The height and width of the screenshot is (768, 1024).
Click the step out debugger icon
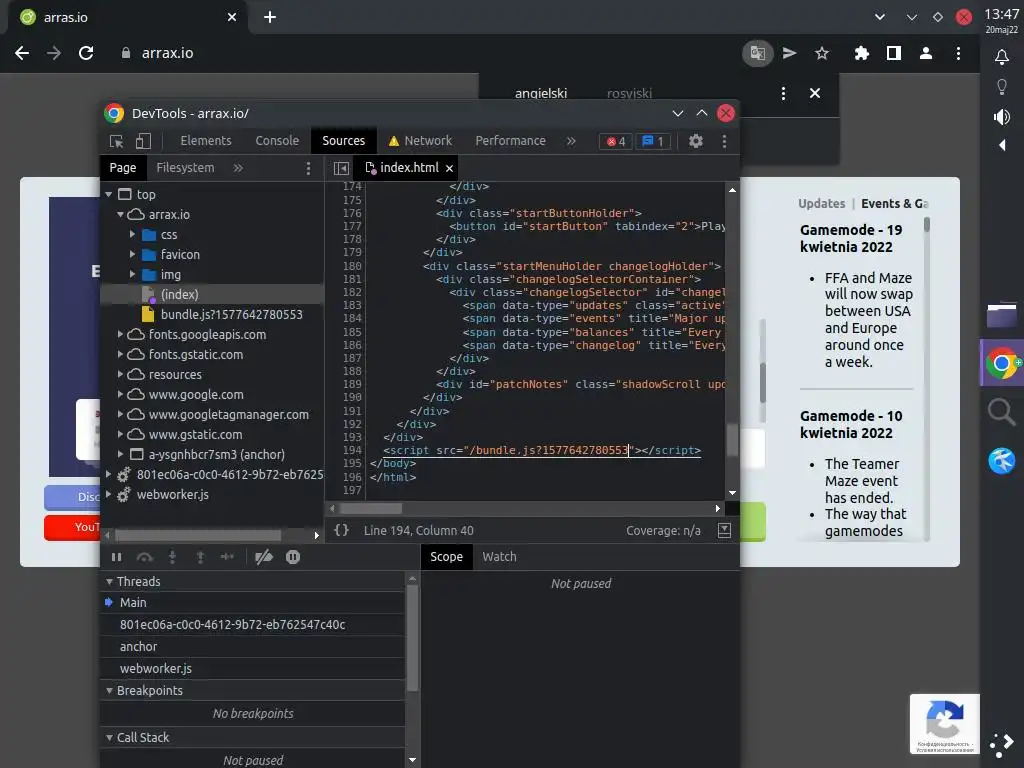pos(200,557)
